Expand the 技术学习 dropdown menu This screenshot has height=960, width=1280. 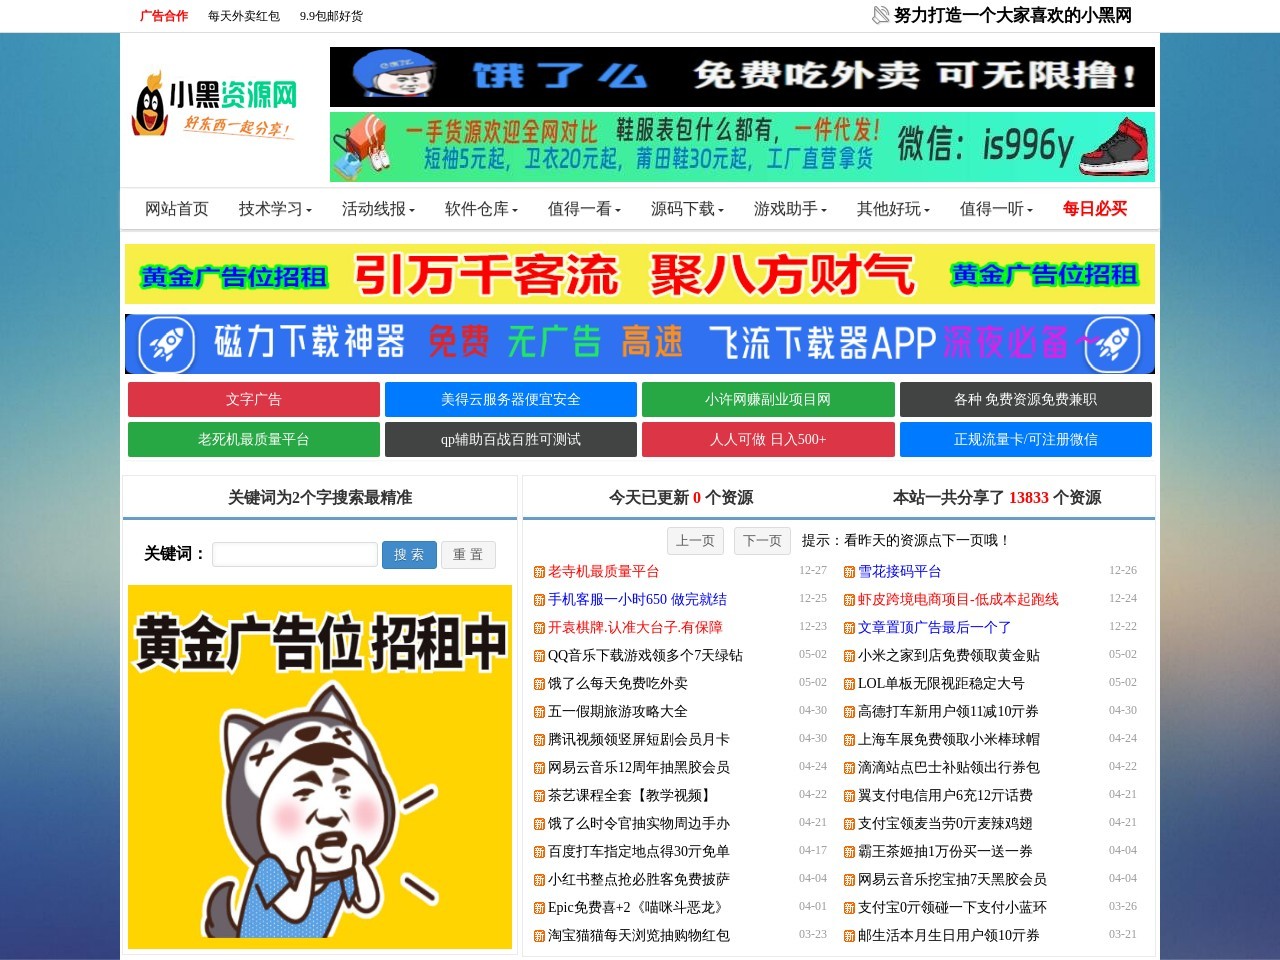[275, 209]
